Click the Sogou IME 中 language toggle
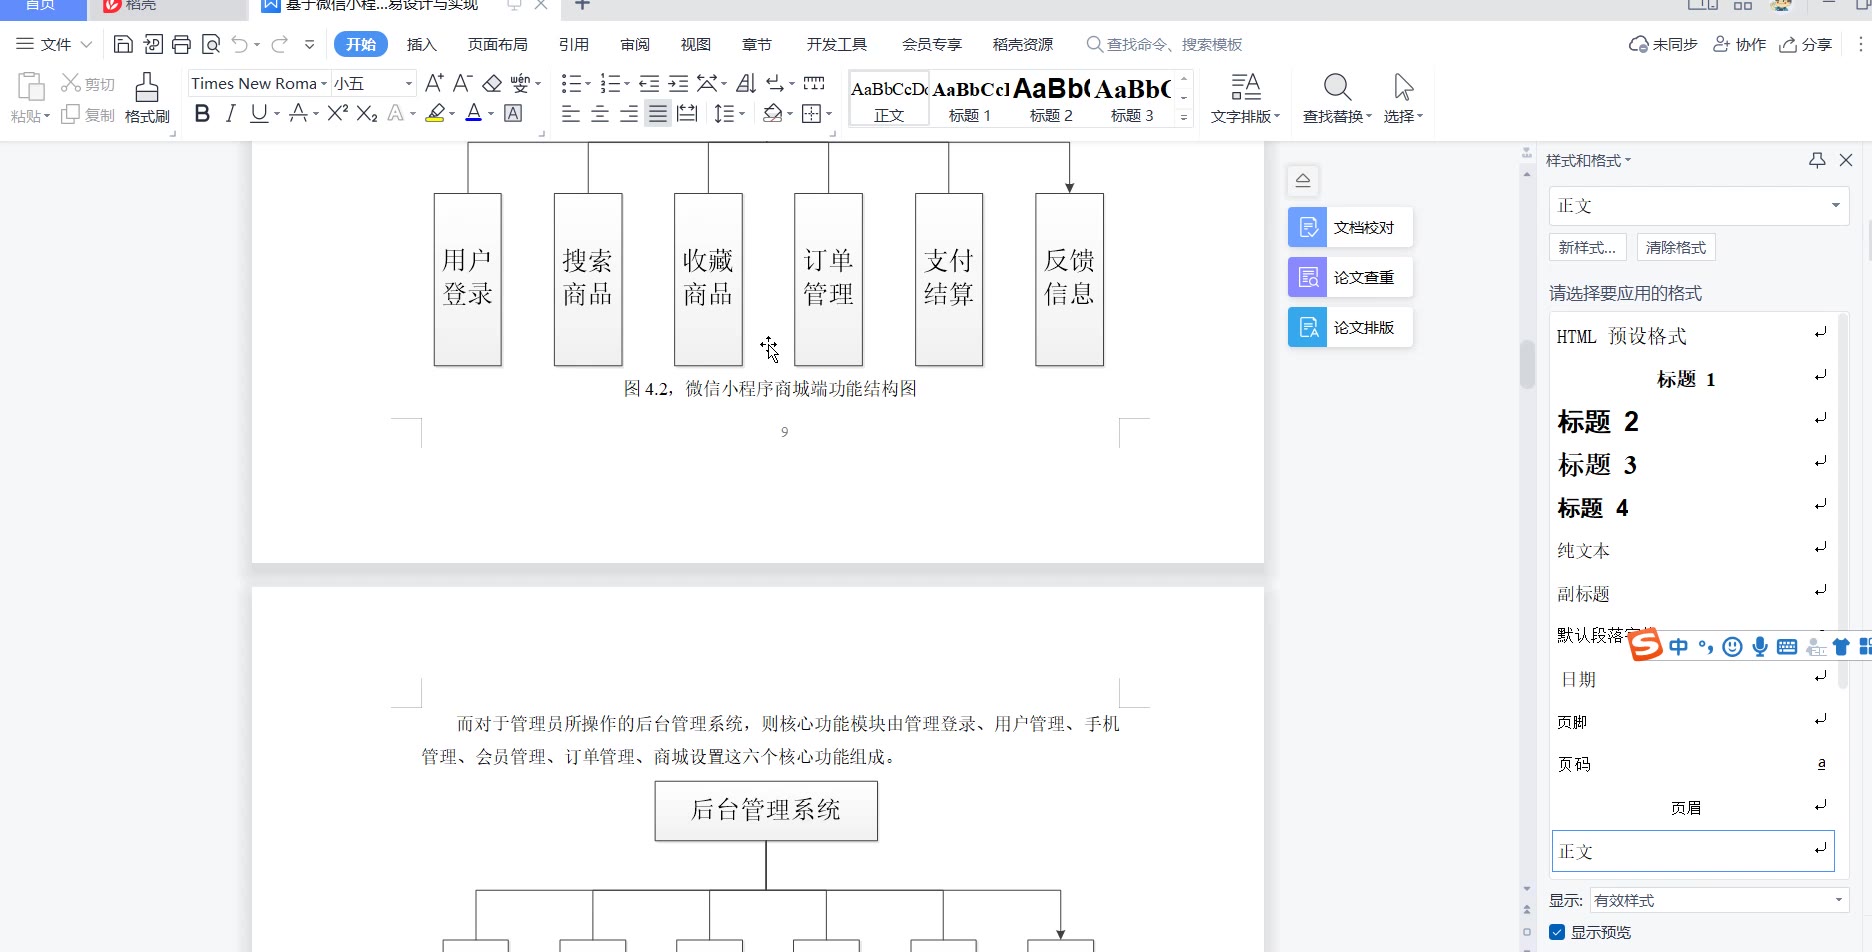This screenshot has width=1872, height=952. click(1679, 647)
